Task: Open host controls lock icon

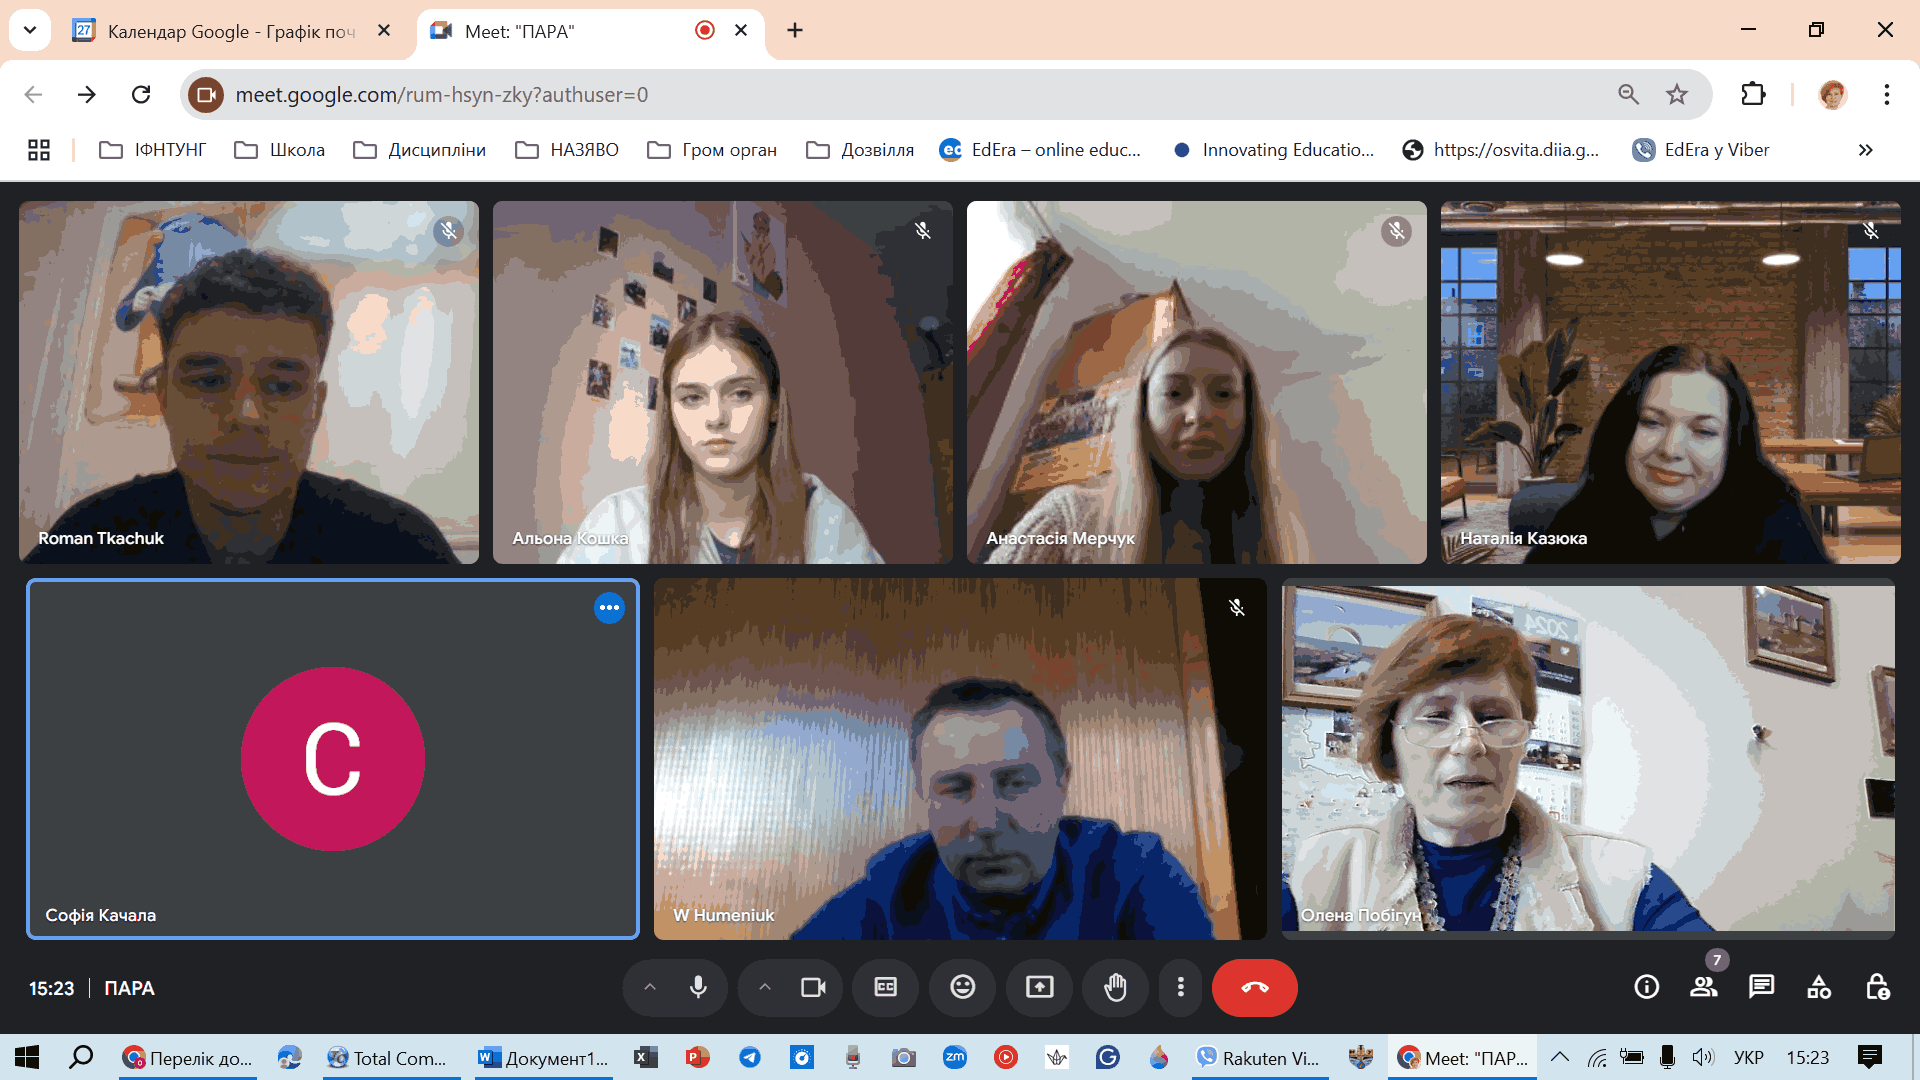Action: [x=1877, y=988]
